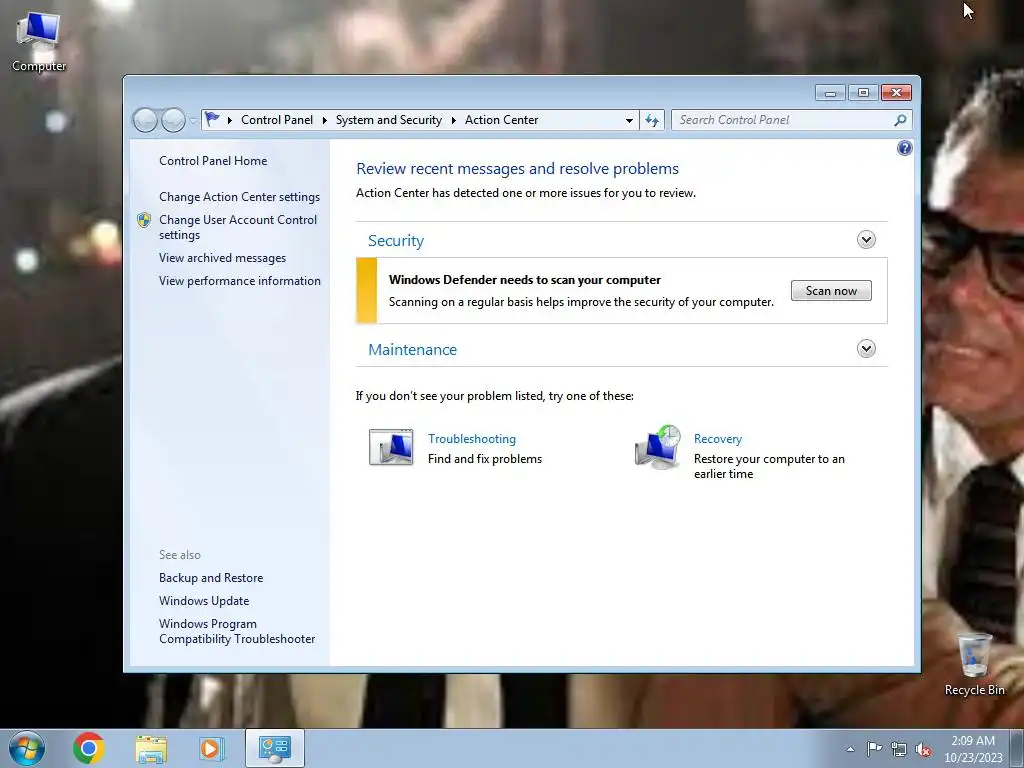This screenshot has height=768, width=1024.
Task: Go to Control Panel Home
Action: (x=213, y=161)
